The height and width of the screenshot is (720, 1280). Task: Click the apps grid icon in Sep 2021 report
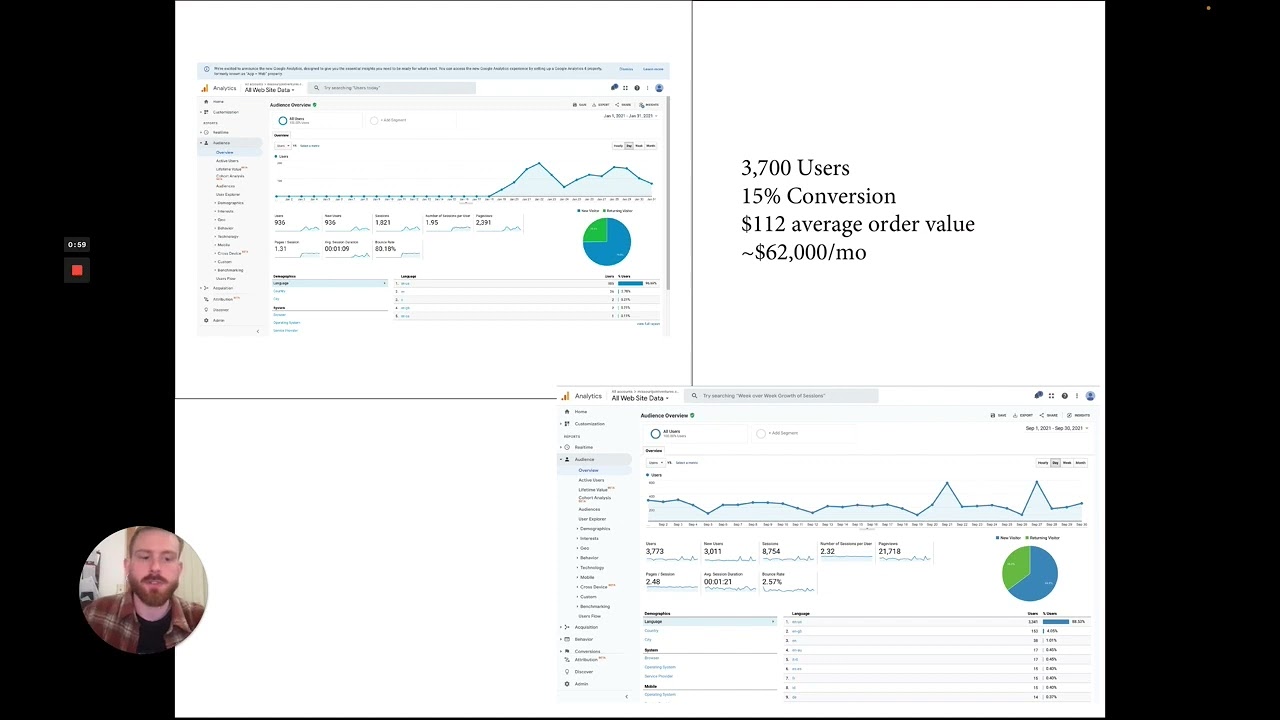pos(1051,396)
